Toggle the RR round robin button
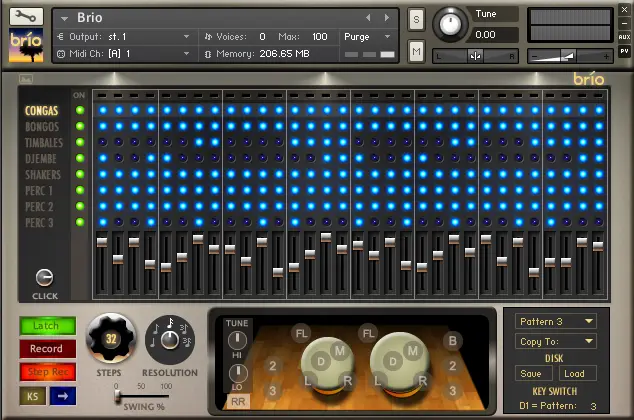The image size is (634, 420). click(238, 402)
